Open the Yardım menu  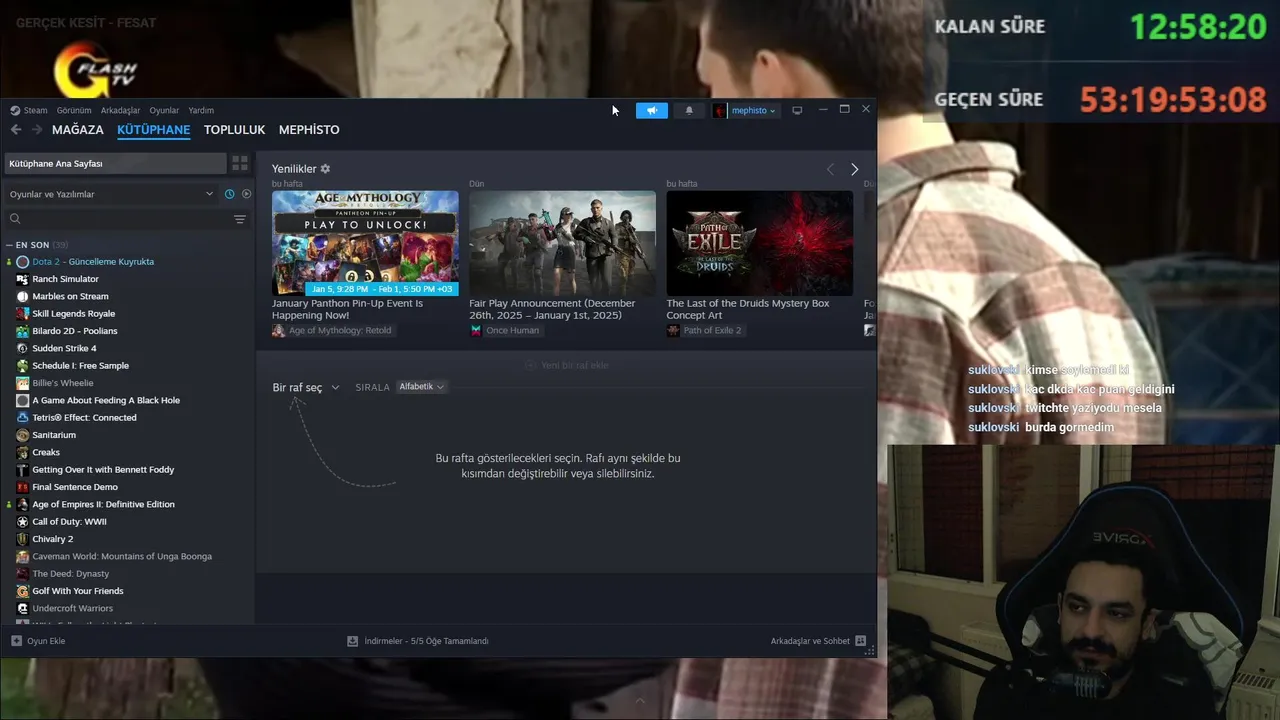tap(201, 110)
